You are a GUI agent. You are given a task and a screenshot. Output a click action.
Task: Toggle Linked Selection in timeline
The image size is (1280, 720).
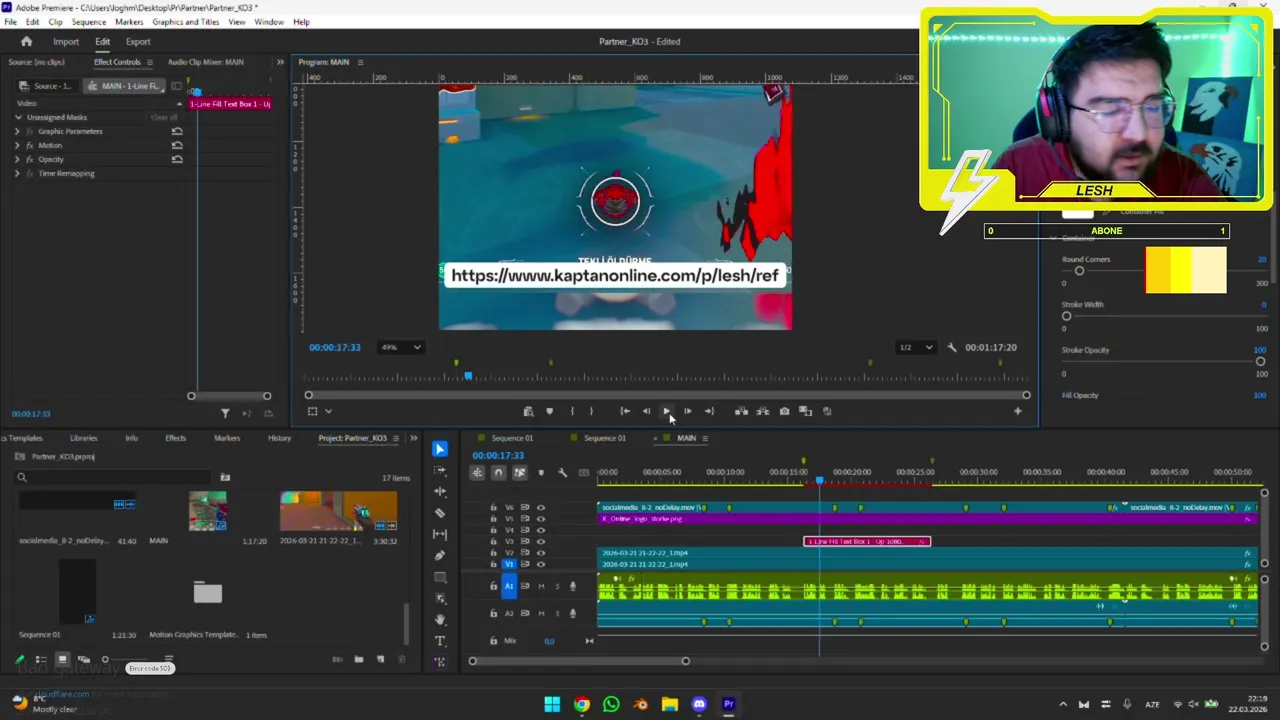519,473
